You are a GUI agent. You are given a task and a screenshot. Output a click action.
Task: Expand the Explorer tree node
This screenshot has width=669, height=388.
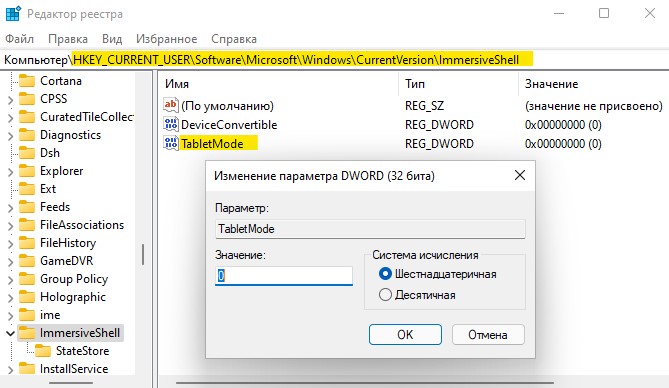point(11,172)
